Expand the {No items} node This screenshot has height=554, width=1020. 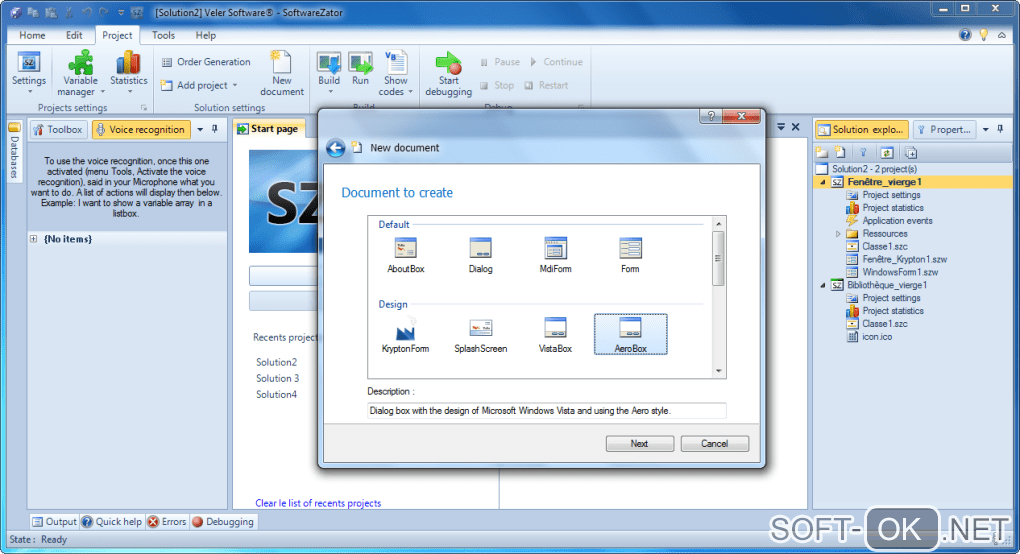click(33, 239)
